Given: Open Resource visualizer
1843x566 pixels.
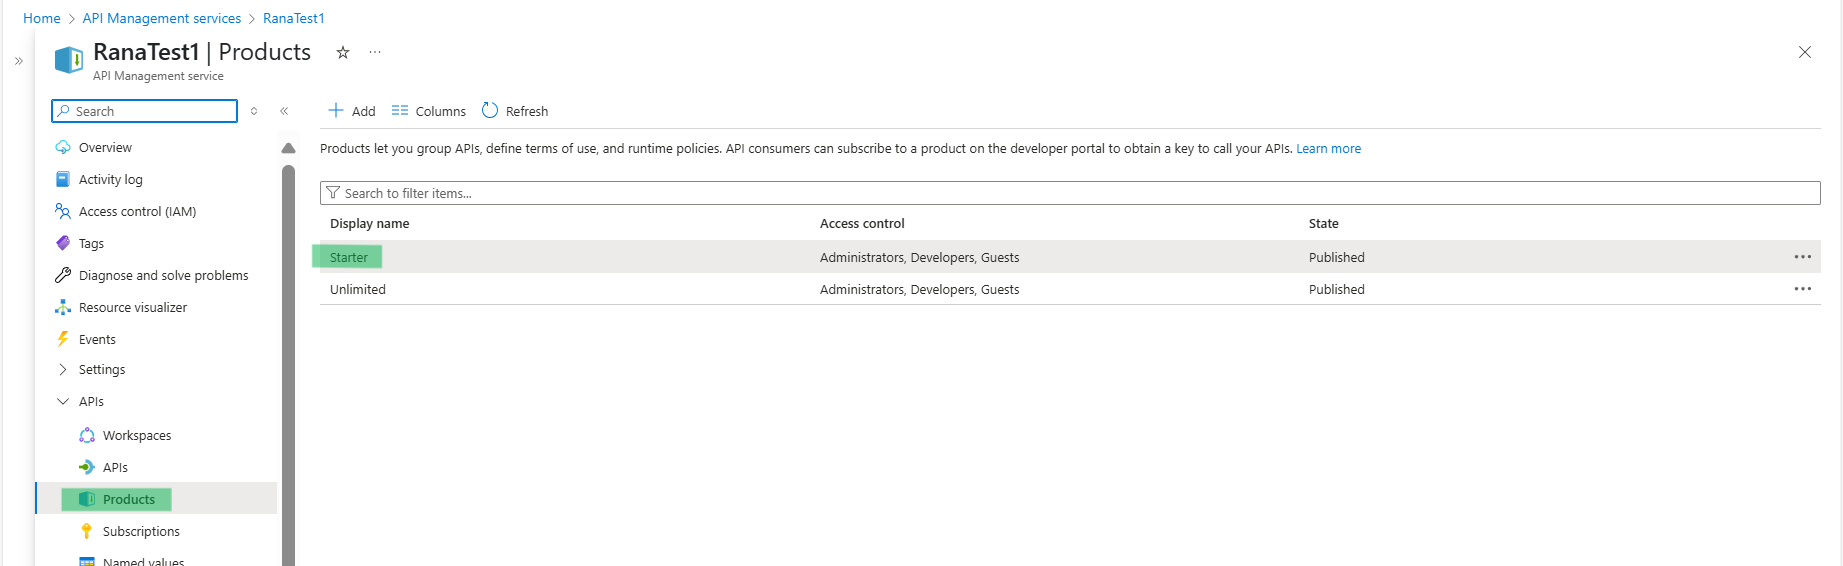Looking at the screenshot, I should click(x=132, y=307).
